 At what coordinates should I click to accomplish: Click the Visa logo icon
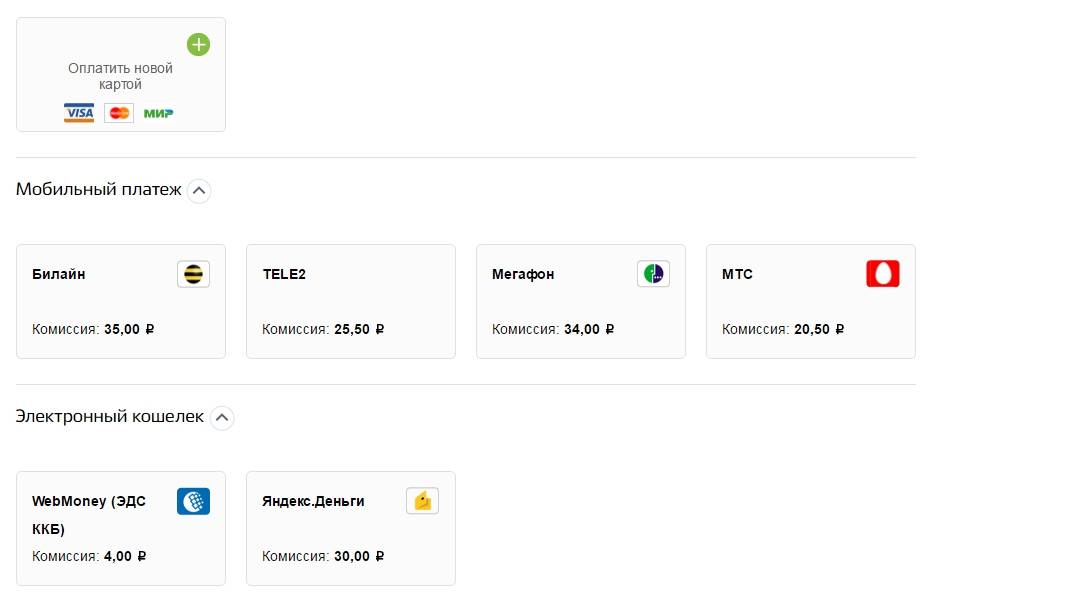[79, 113]
